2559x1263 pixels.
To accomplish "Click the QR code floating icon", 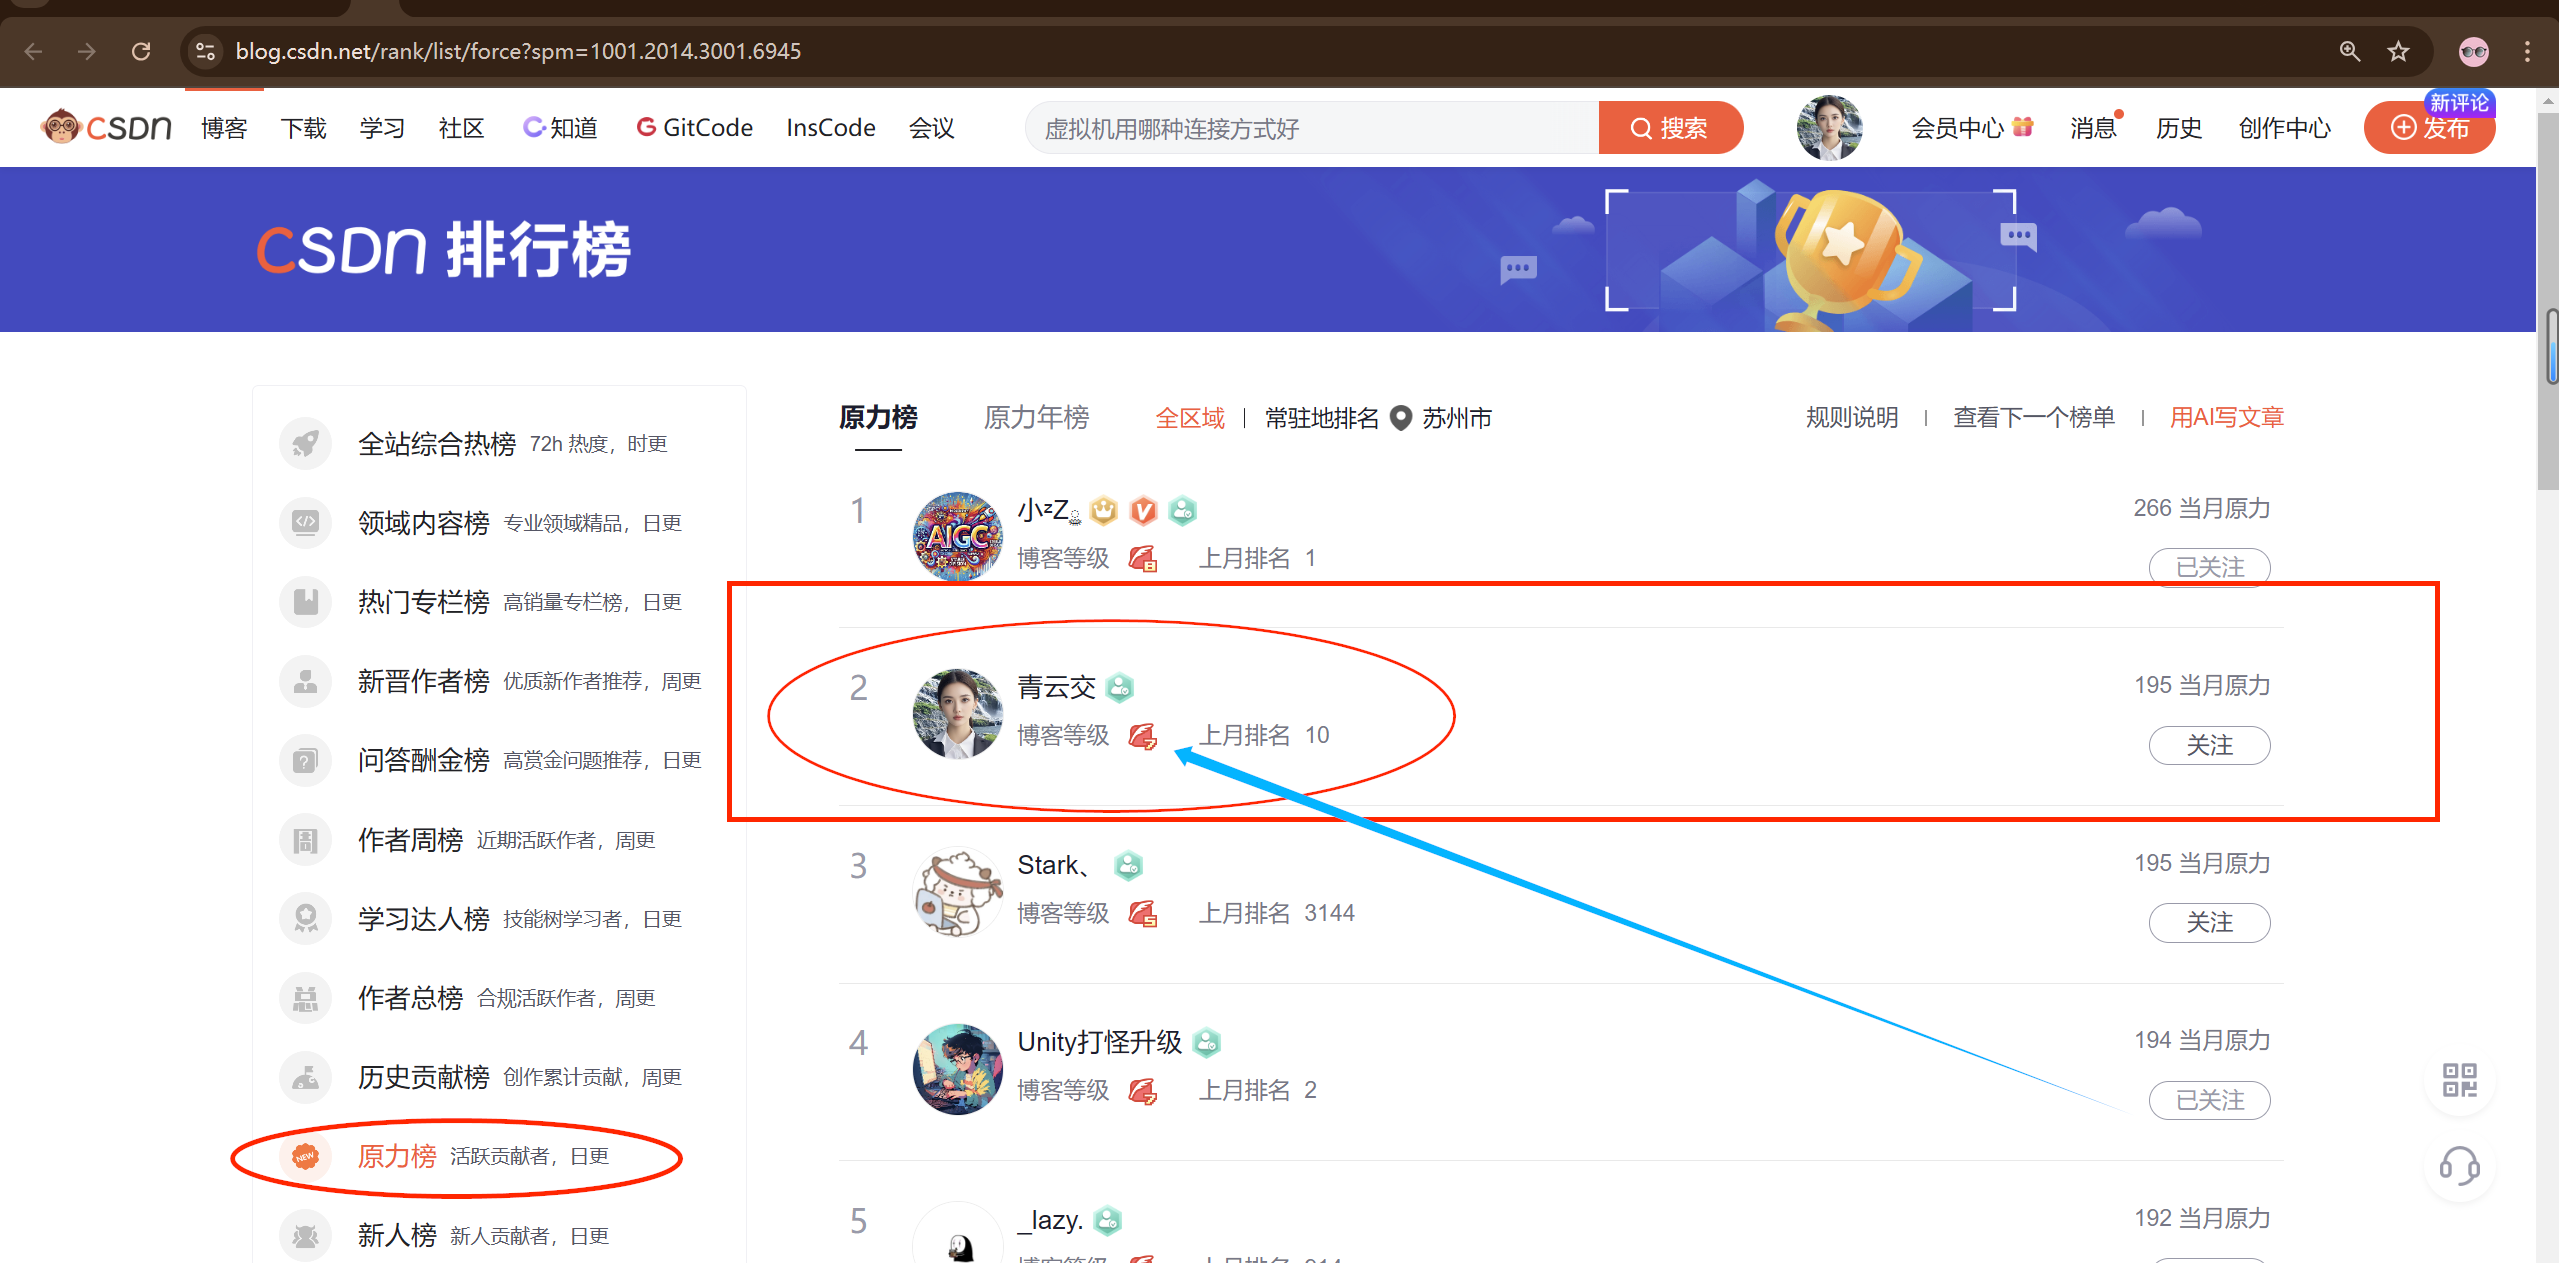I will point(2459,1081).
